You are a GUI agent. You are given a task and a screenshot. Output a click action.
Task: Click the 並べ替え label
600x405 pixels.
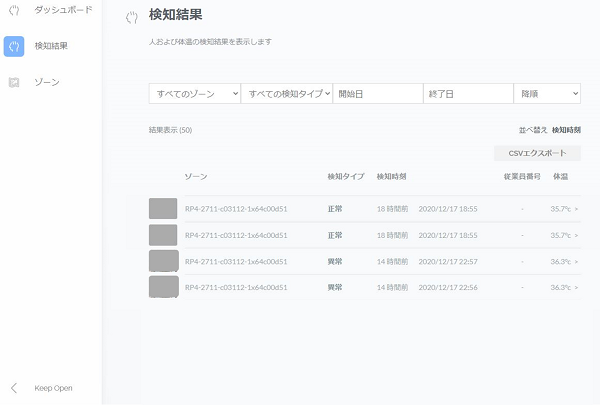(x=533, y=130)
